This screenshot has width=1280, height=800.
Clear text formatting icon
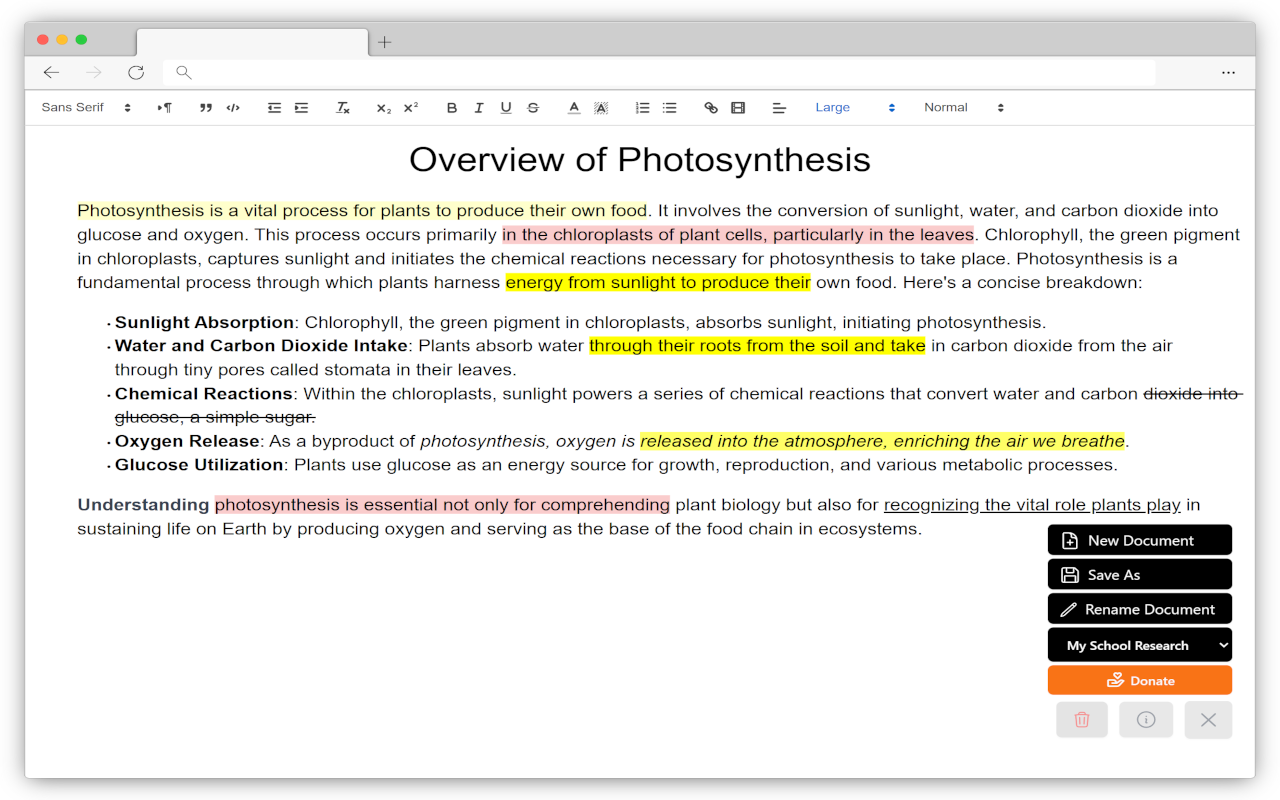pos(343,108)
